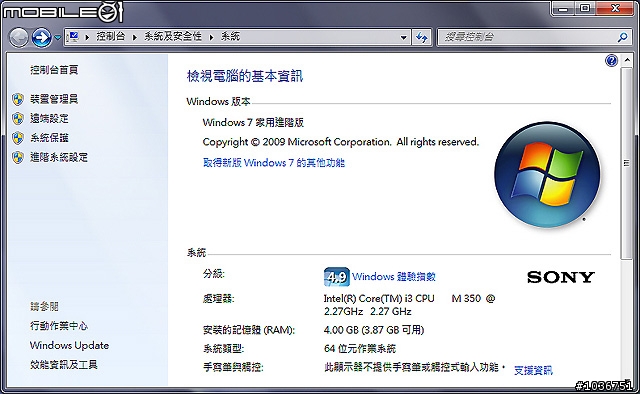Click 取得新版 Windows 7 的其他功能 link

coord(274,163)
